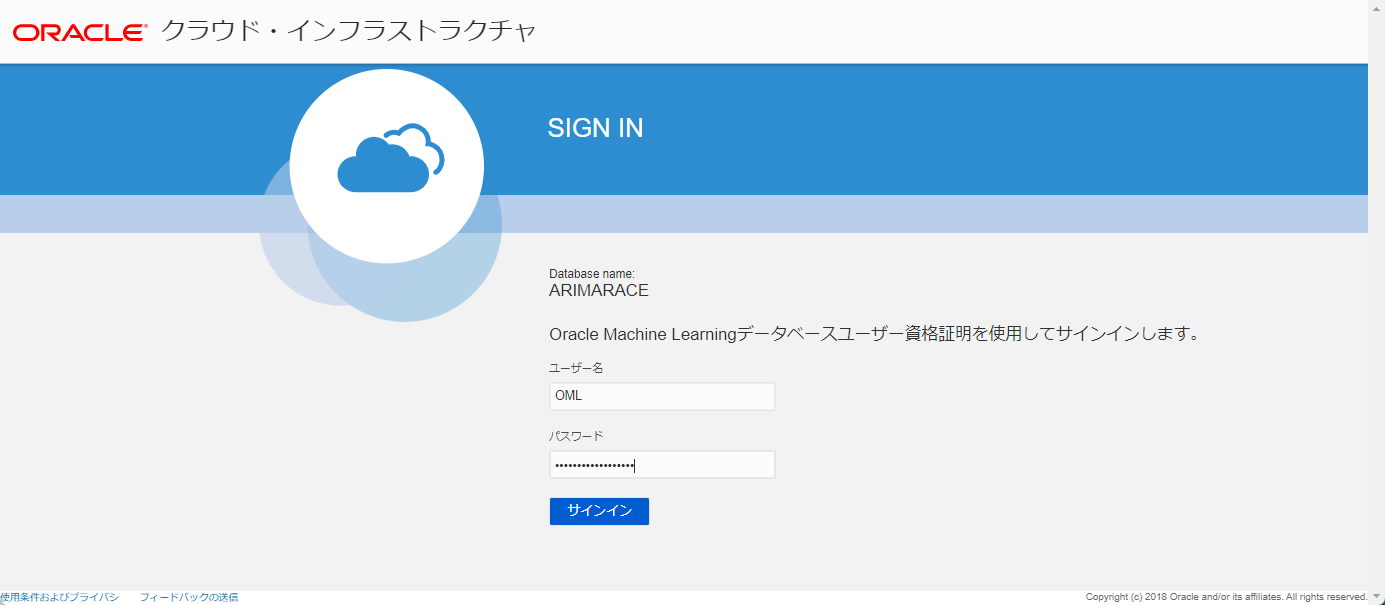
Task: Focus the ユーザー名 field containing OML
Action: (662, 396)
